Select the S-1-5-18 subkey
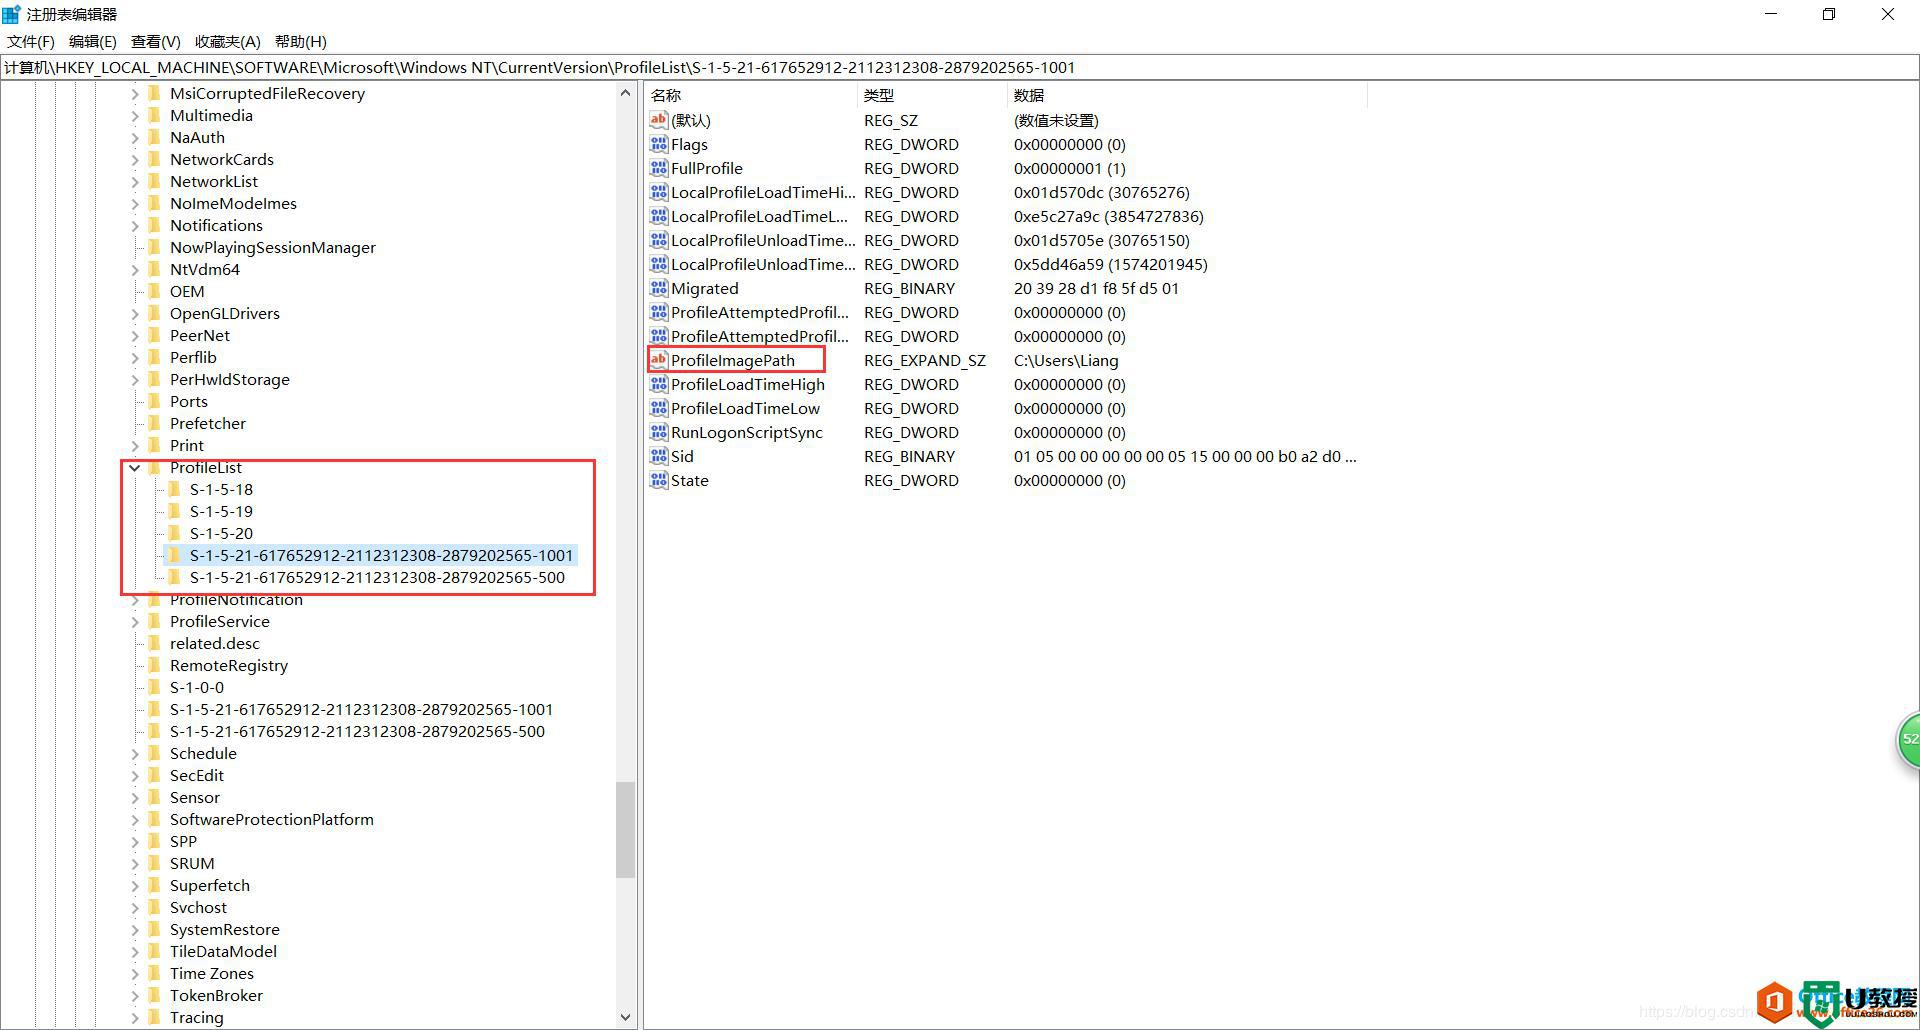This screenshot has width=1920, height=1030. point(221,489)
